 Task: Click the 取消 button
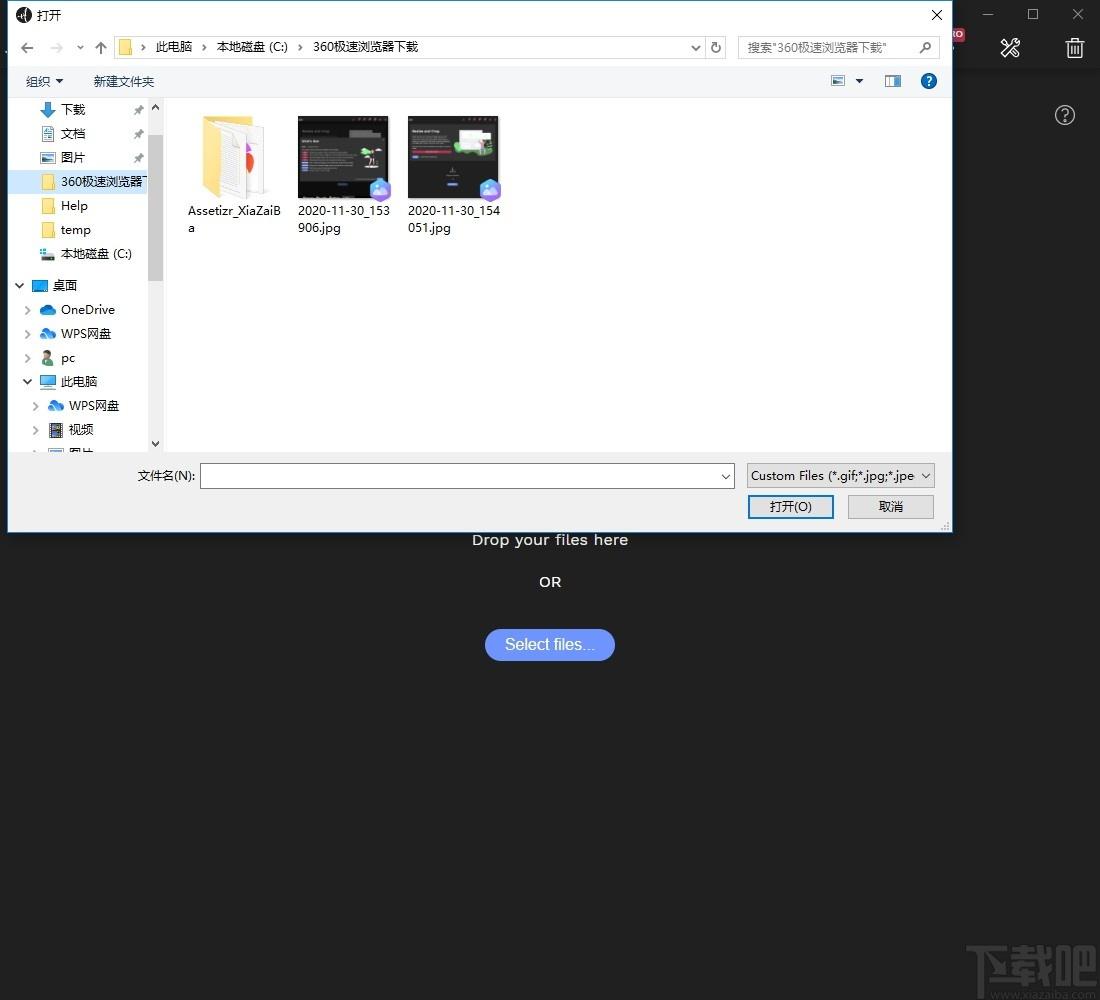pos(891,507)
